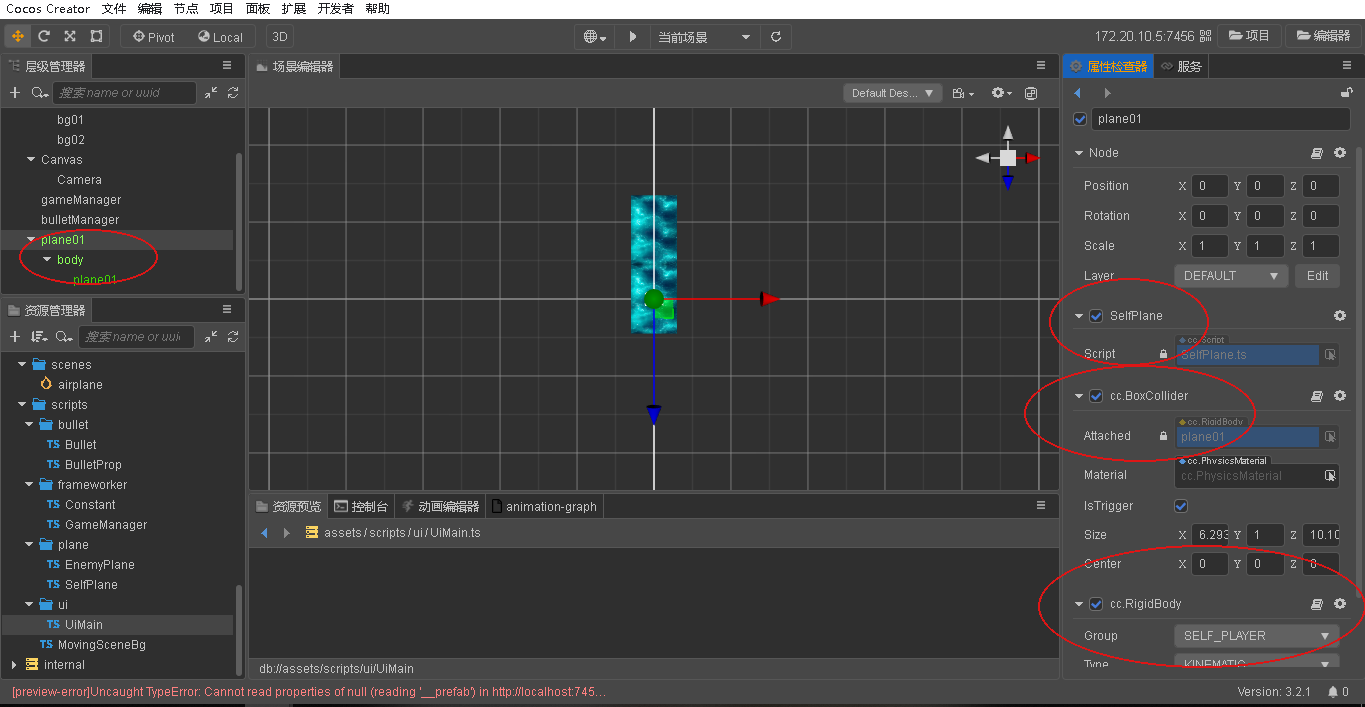Screen dimensions: 1365x707
Task: Click the assets panel search field
Action: (x=136, y=336)
